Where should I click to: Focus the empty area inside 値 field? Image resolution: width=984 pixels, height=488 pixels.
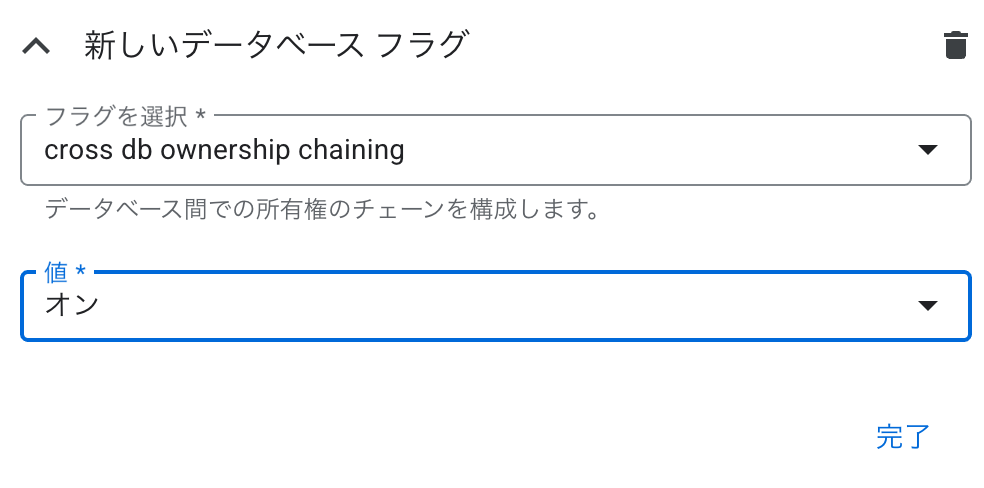[502, 305]
